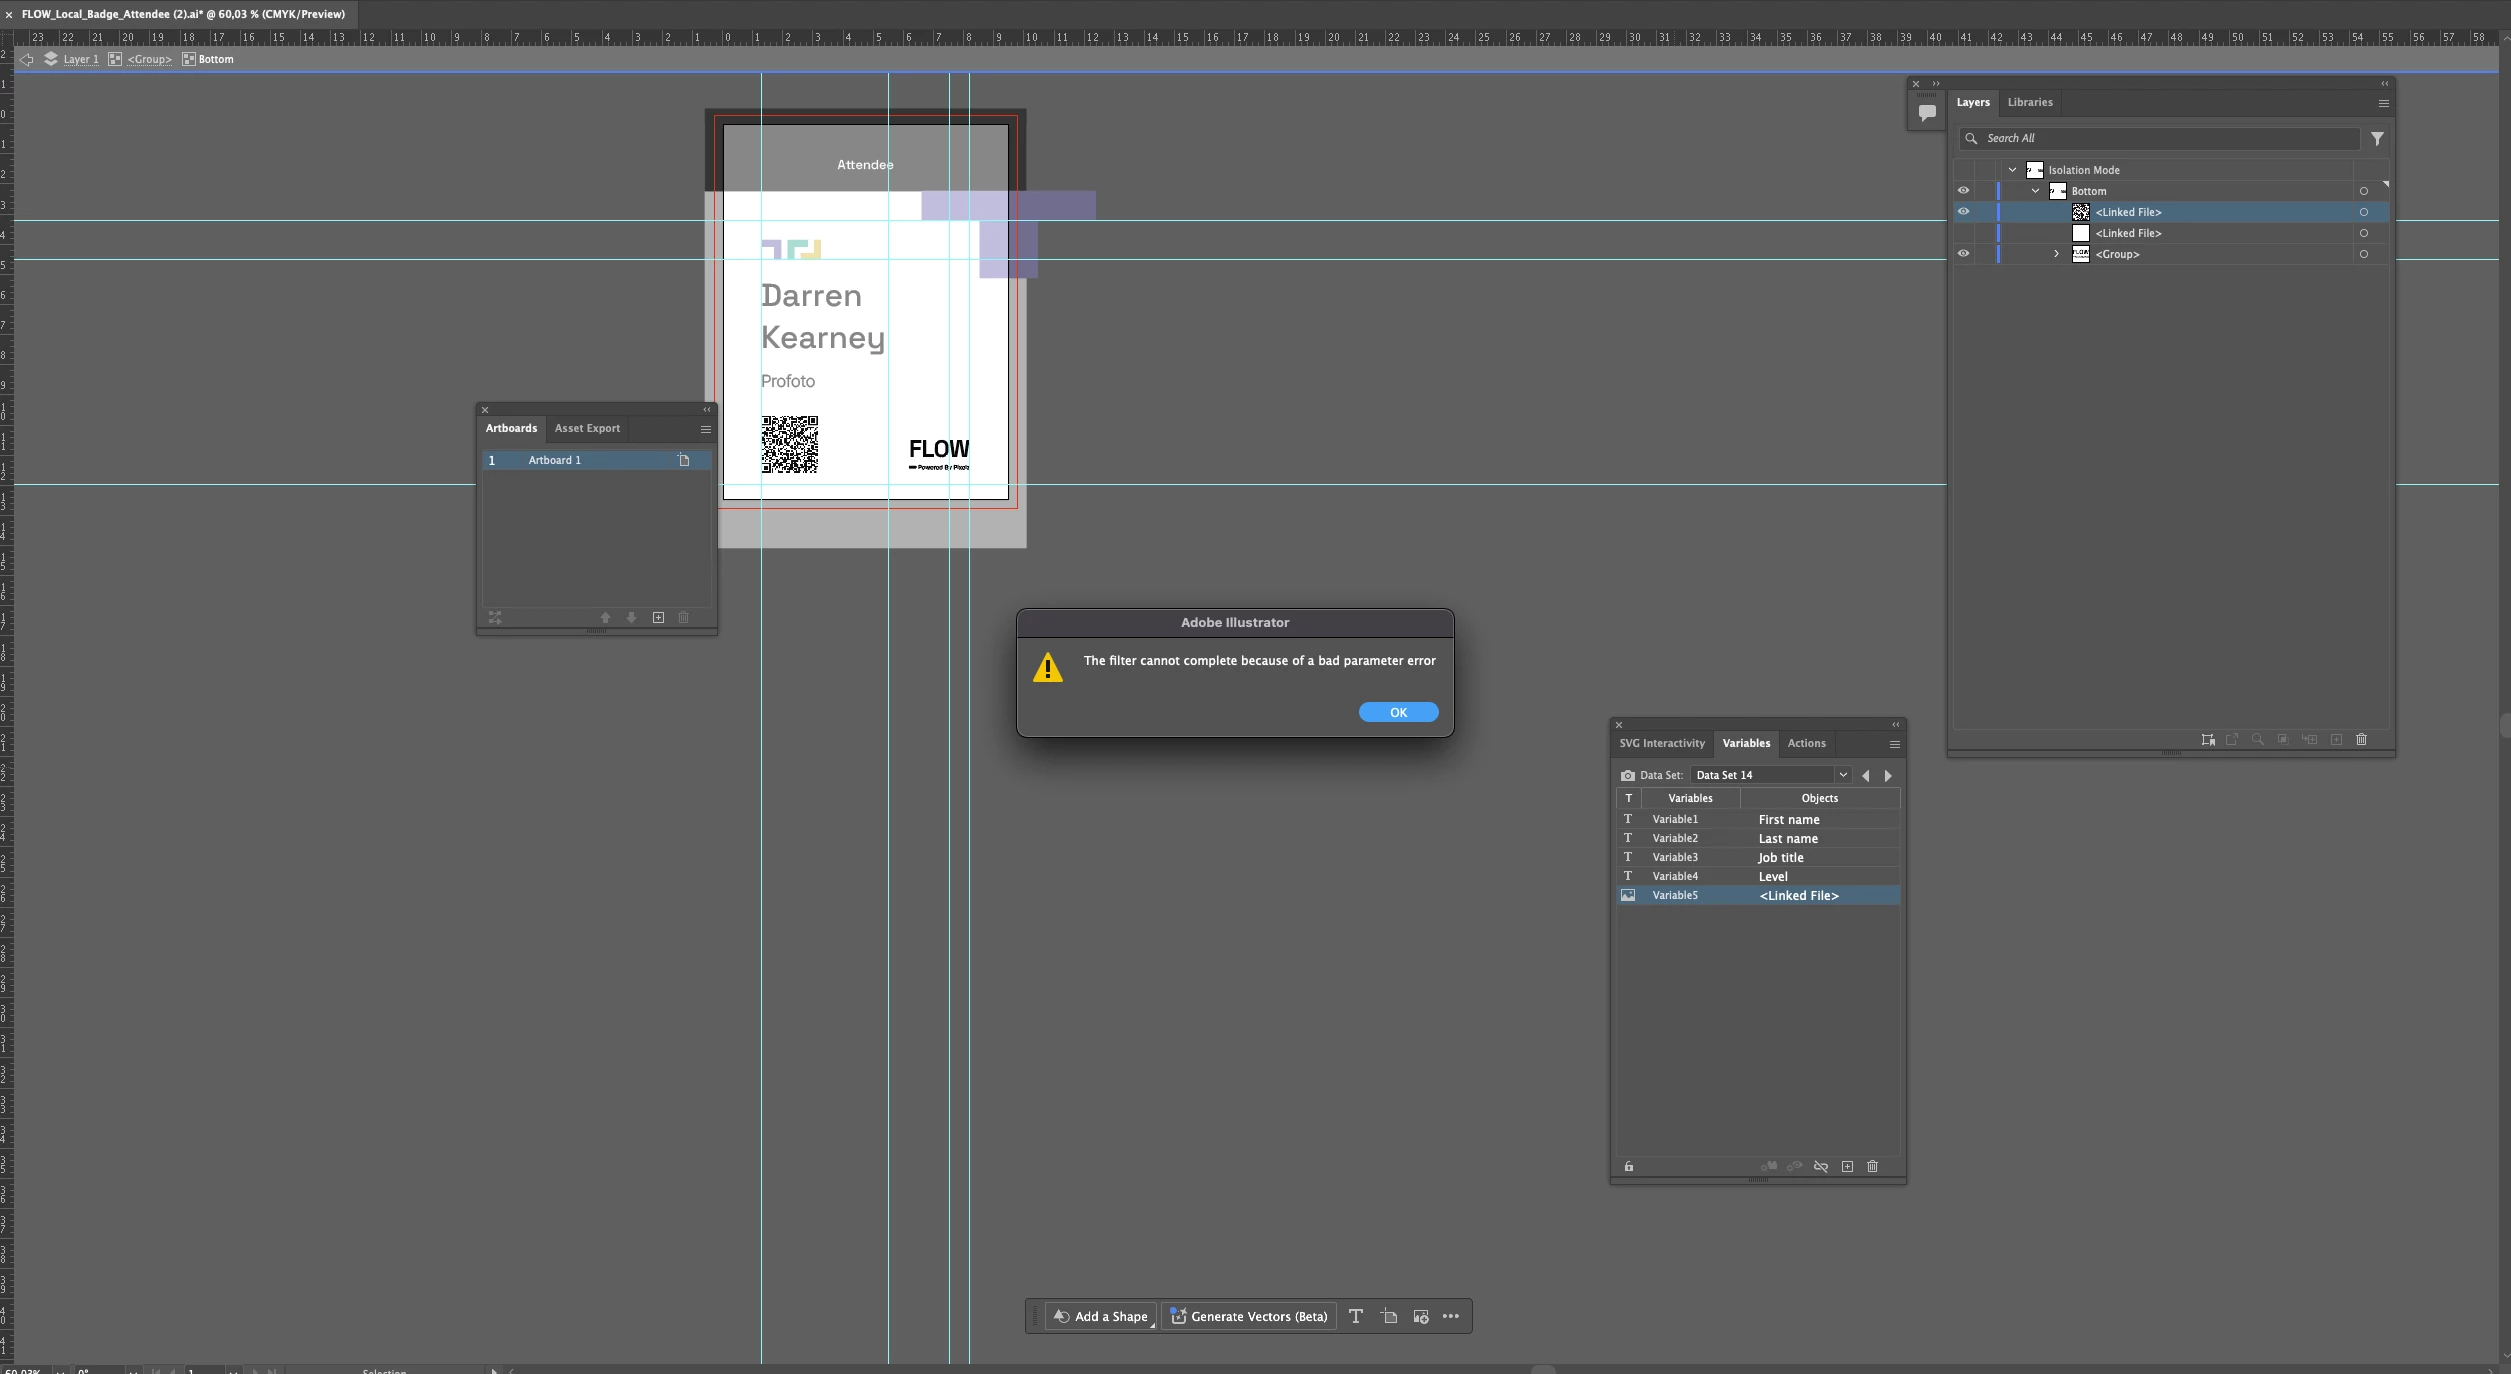Viewport: 2511px width, 1374px height.
Task: Click the exit isolation mode back arrow
Action: coord(27,60)
